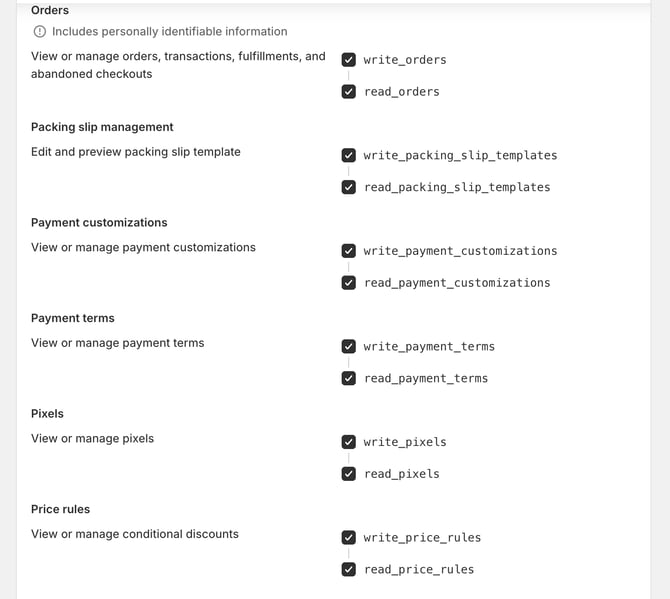Toggle the read_orders checkbox
The width and height of the screenshot is (670, 599).
[x=348, y=92]
